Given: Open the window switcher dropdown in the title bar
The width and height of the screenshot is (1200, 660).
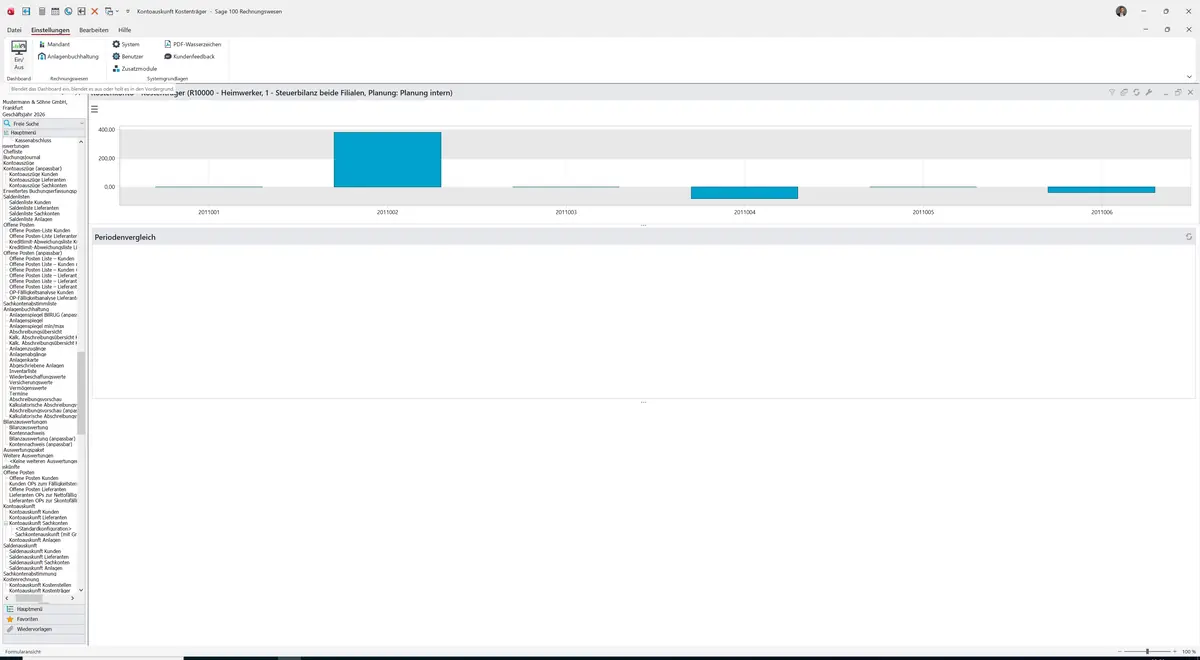Looking at the screenshot, I should click(x=110, y=11).
